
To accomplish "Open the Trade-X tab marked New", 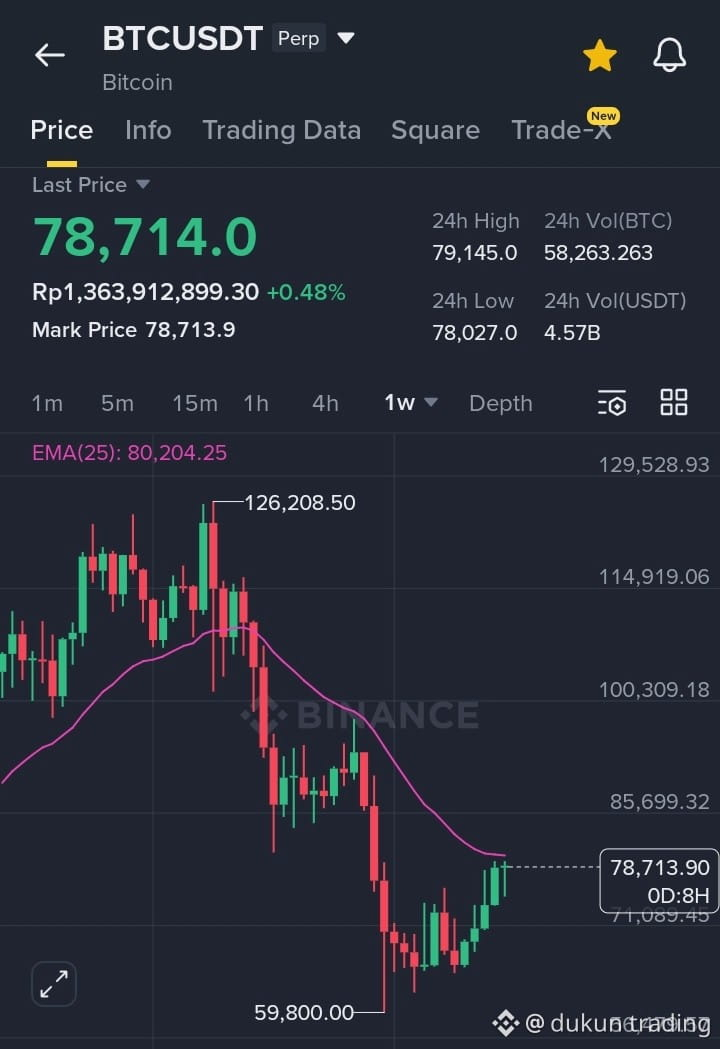I will point(562,128).
